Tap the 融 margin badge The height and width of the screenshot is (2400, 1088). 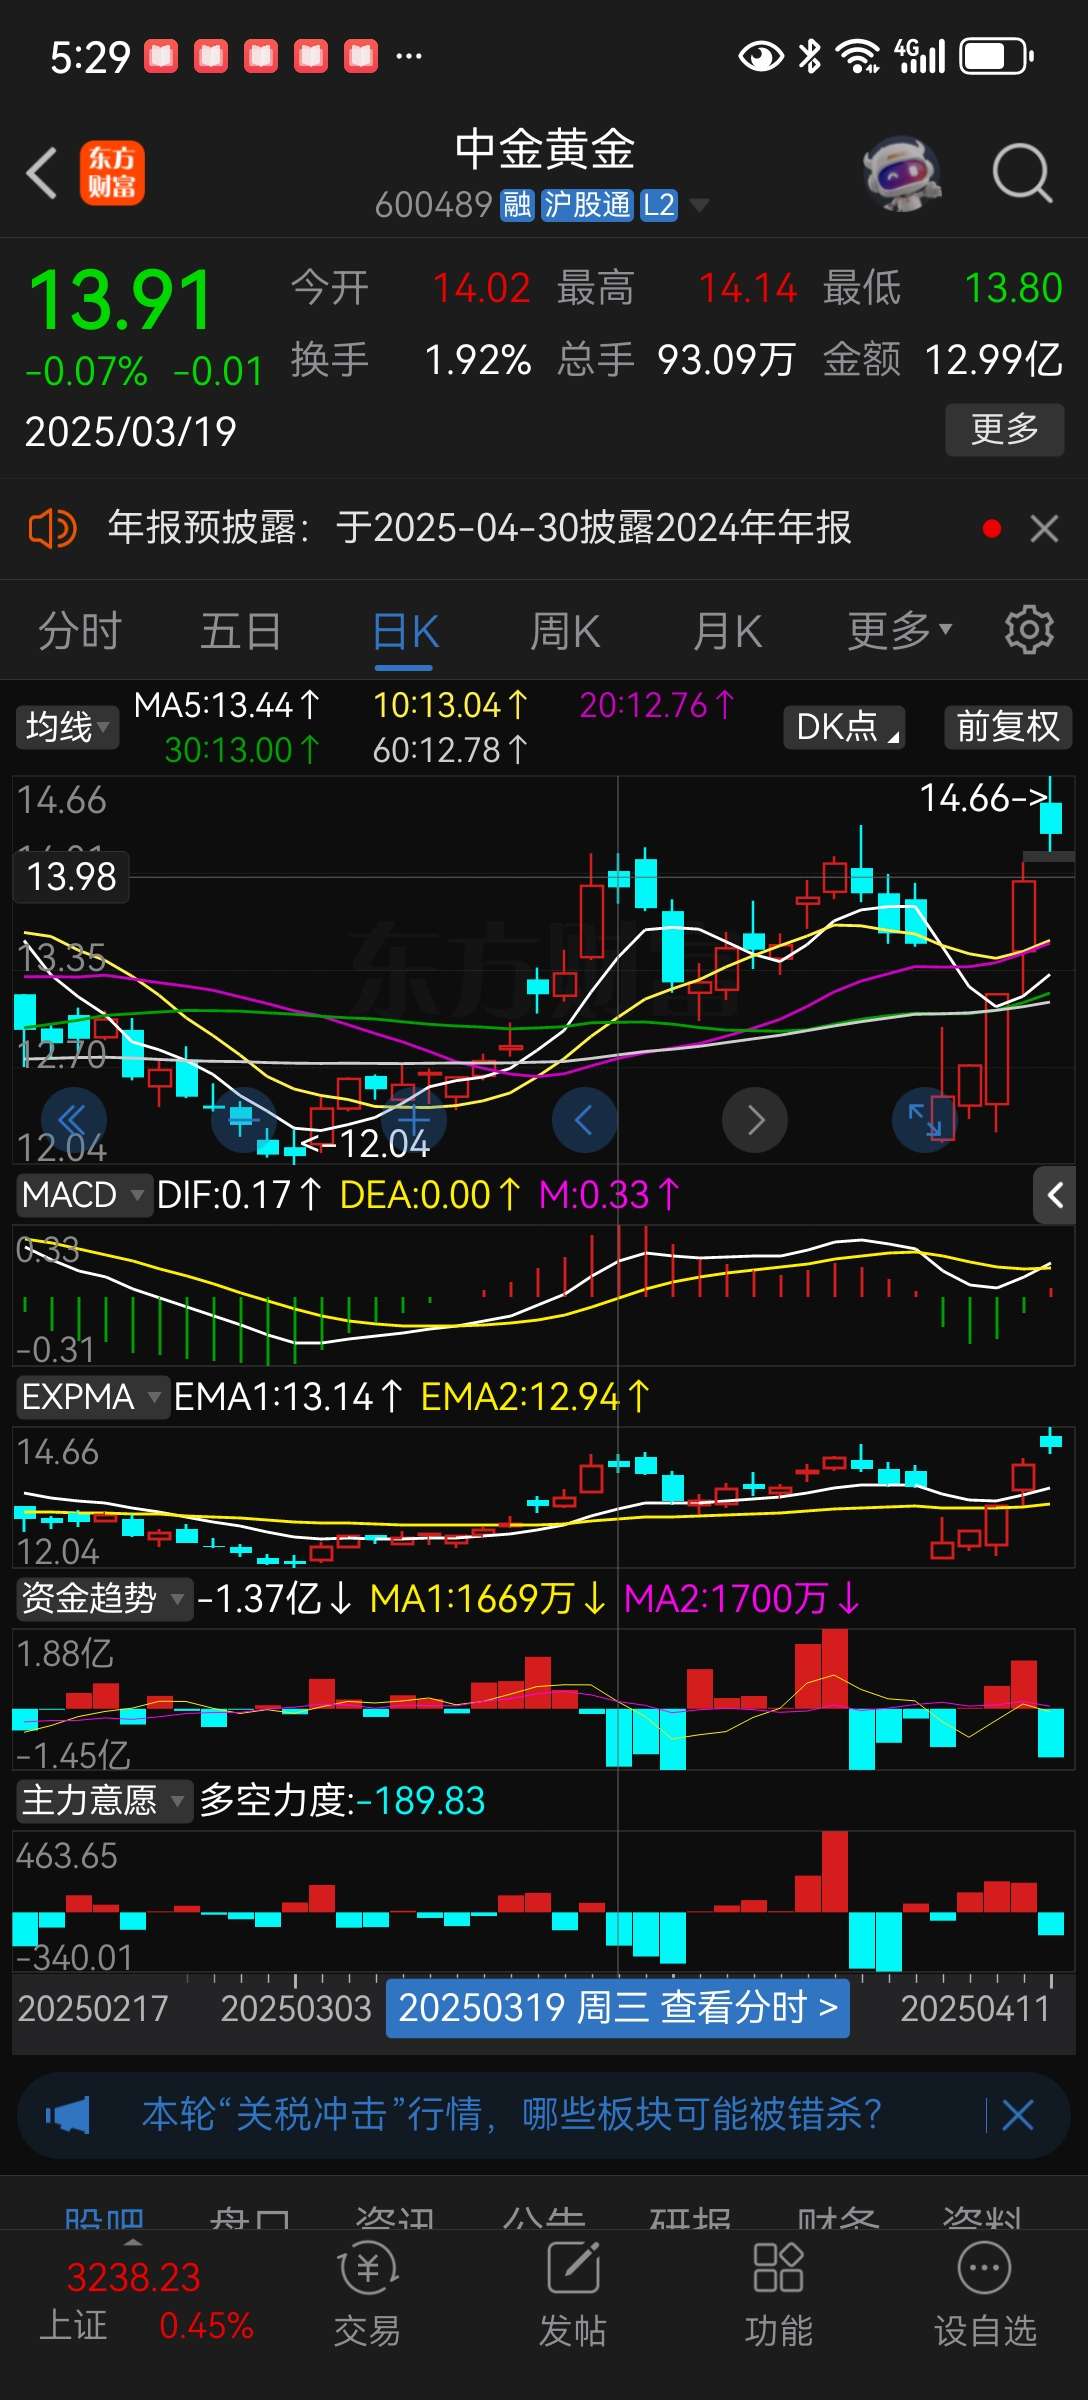[x=517, y=205]
